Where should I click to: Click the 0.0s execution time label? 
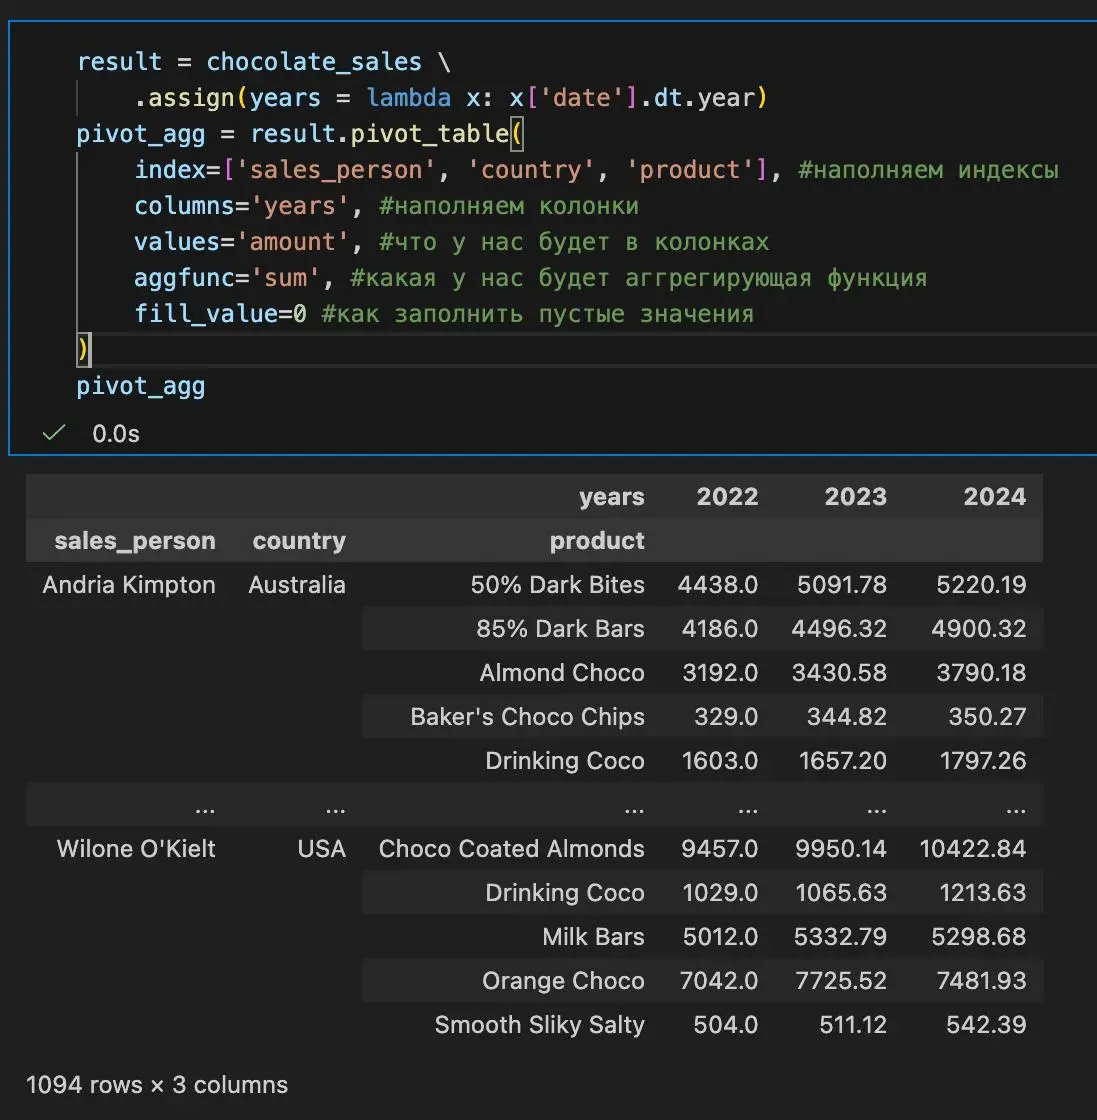pyautogui.click(x=116, y=434)
